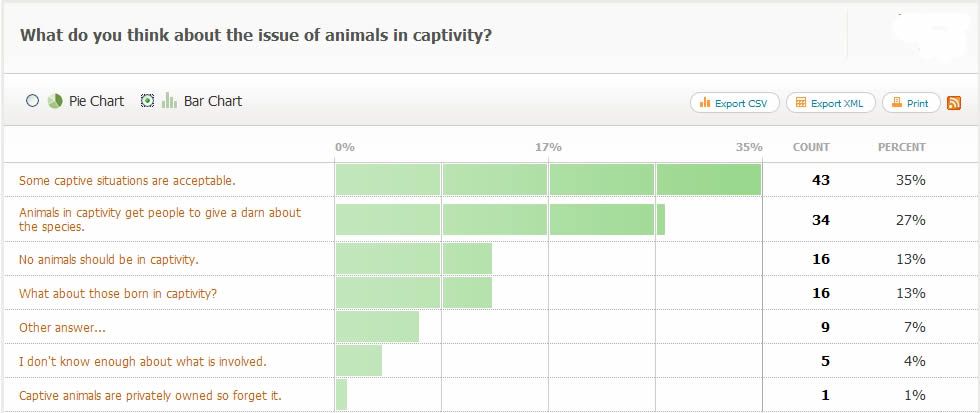Select "What about those born in captivity?" answer
Screen dimensions: 980x413
click(x=119, y=293)
